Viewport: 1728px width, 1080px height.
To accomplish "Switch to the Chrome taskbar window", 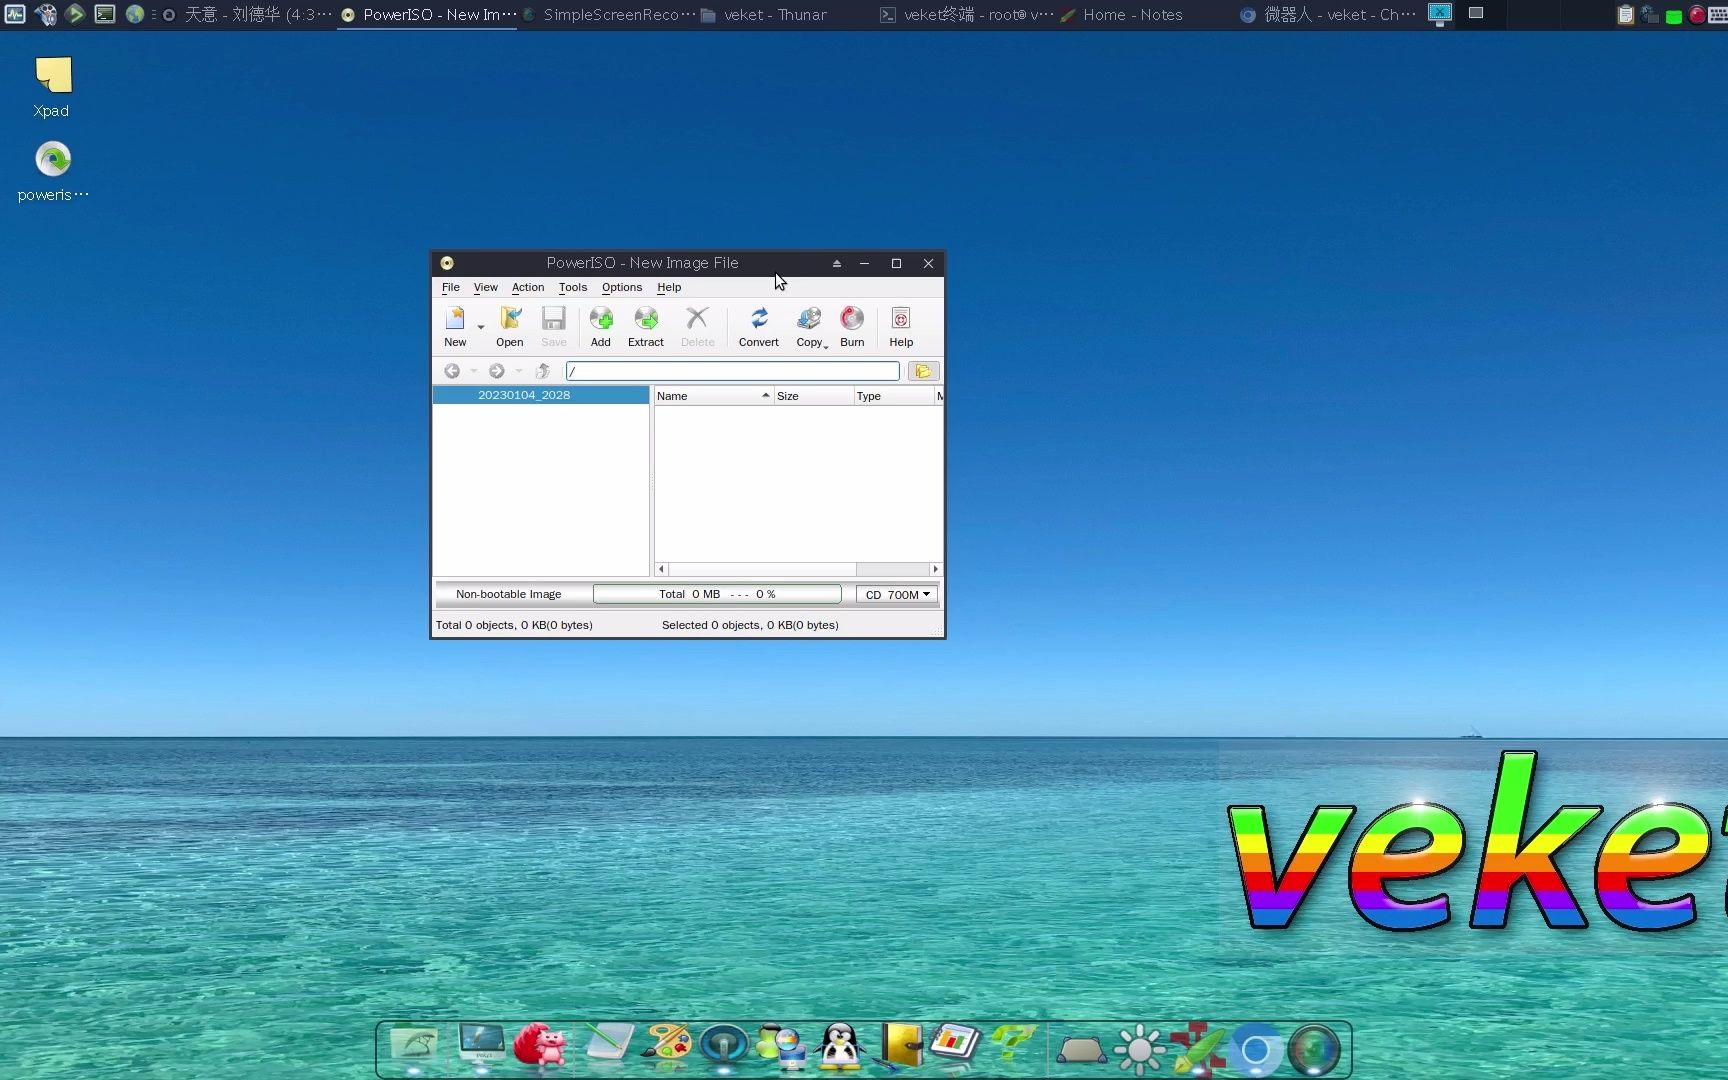I will pos(1328,15).
